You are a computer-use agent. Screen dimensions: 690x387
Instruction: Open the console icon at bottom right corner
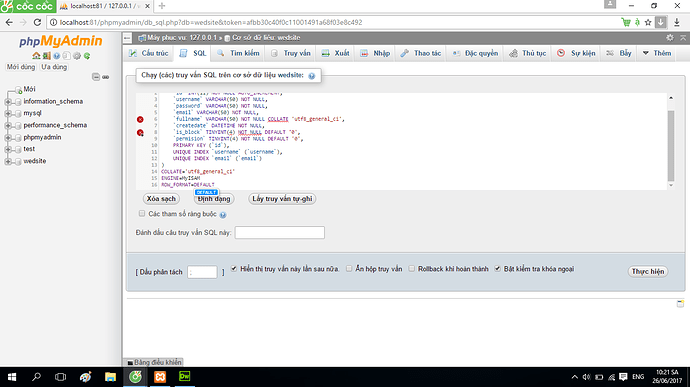pyautogui.click(x=680, y=303)
